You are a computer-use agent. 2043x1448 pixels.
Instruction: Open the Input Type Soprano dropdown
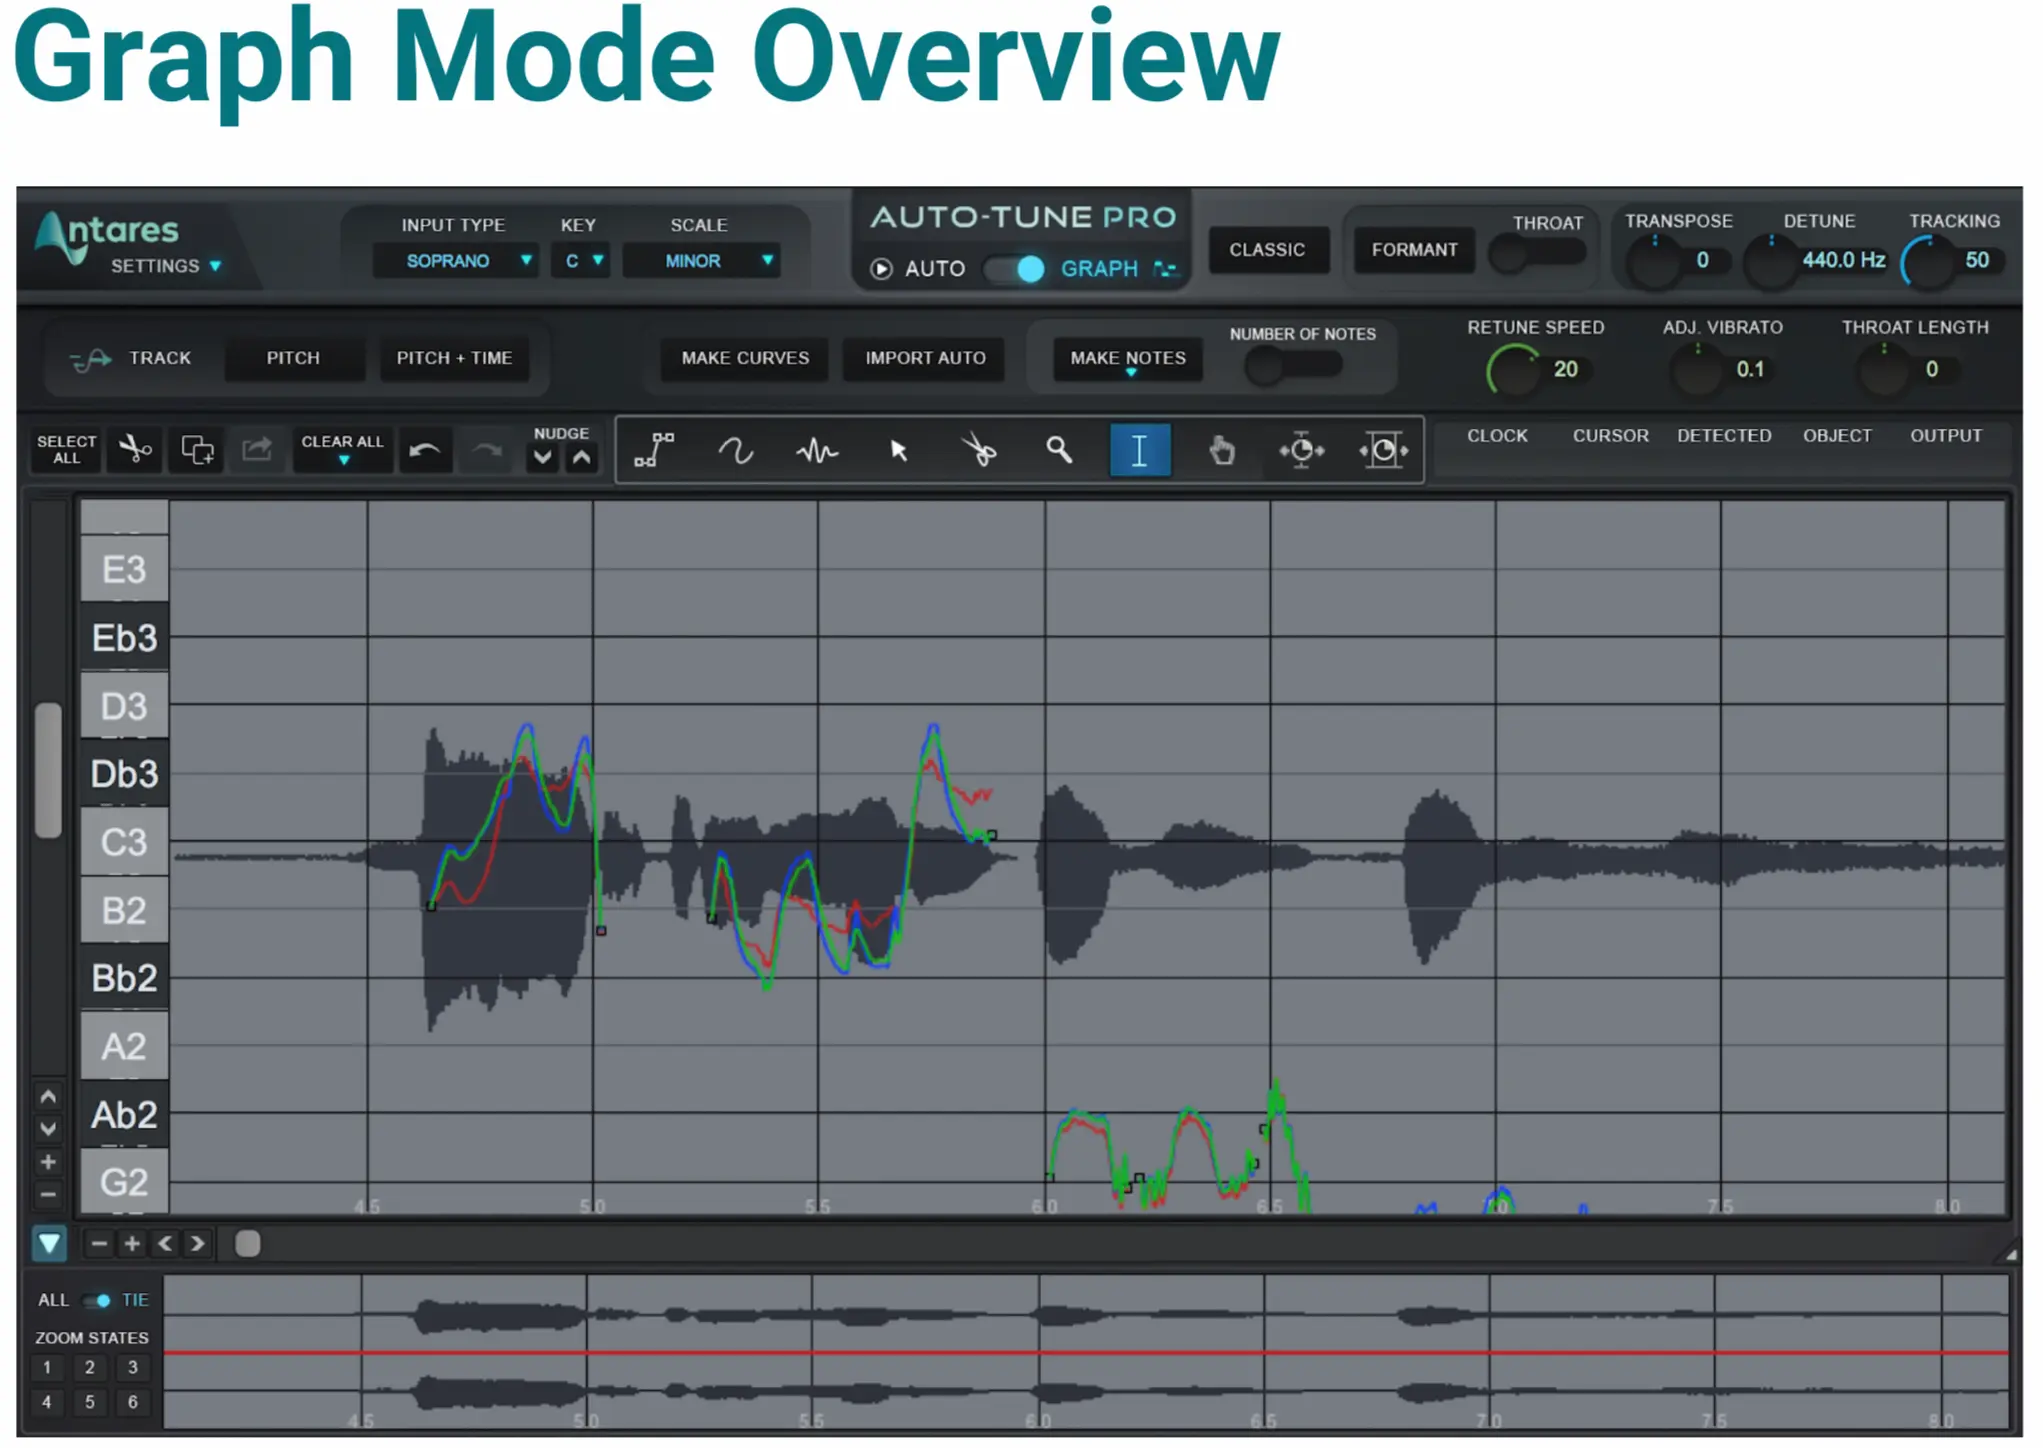[456, 262]
